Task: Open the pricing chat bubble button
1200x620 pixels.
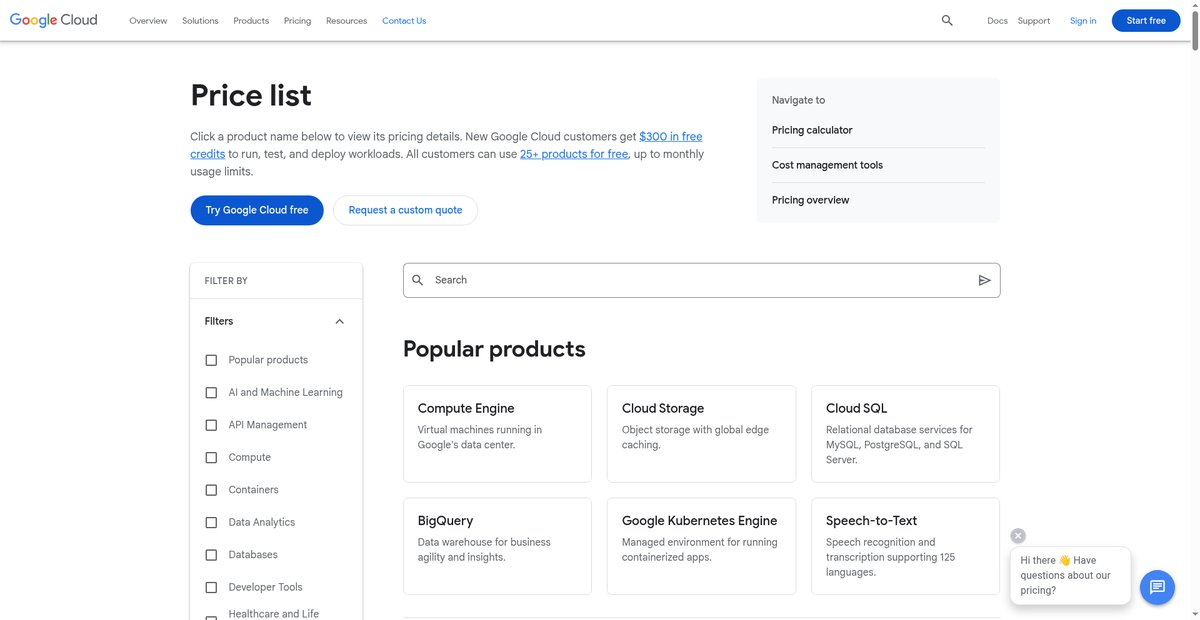Action: (x=1157, y=587)
